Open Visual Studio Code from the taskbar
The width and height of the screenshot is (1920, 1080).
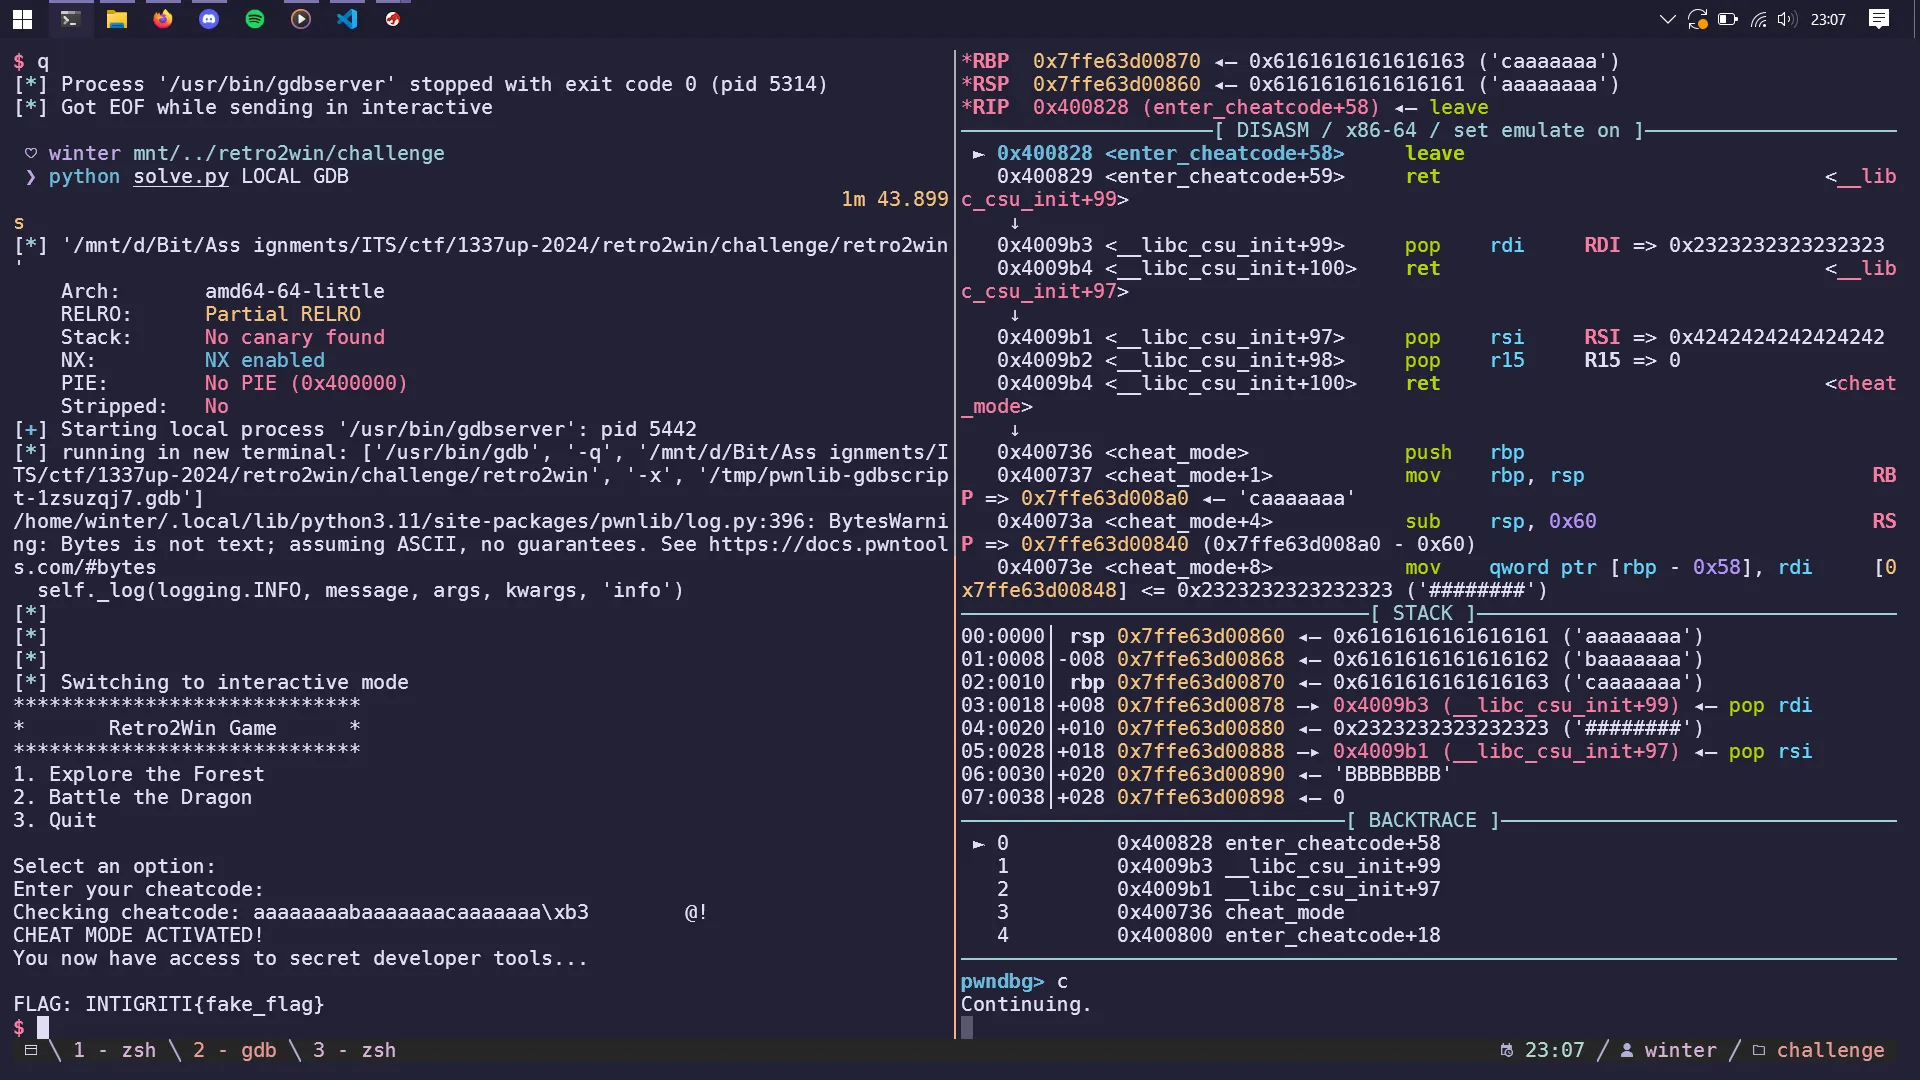pos(347,19)
